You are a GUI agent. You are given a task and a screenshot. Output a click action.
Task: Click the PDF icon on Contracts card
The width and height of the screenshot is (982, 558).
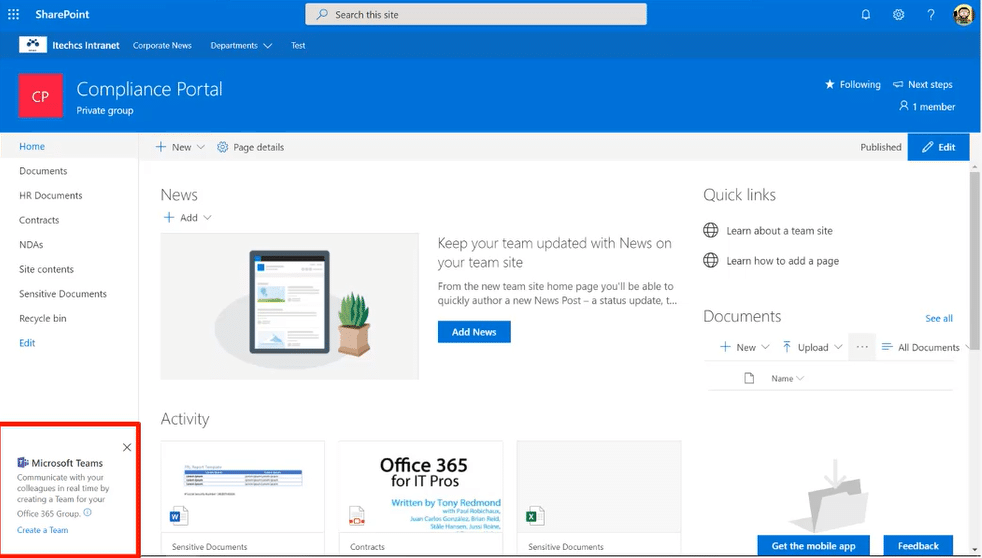(356, 516)
